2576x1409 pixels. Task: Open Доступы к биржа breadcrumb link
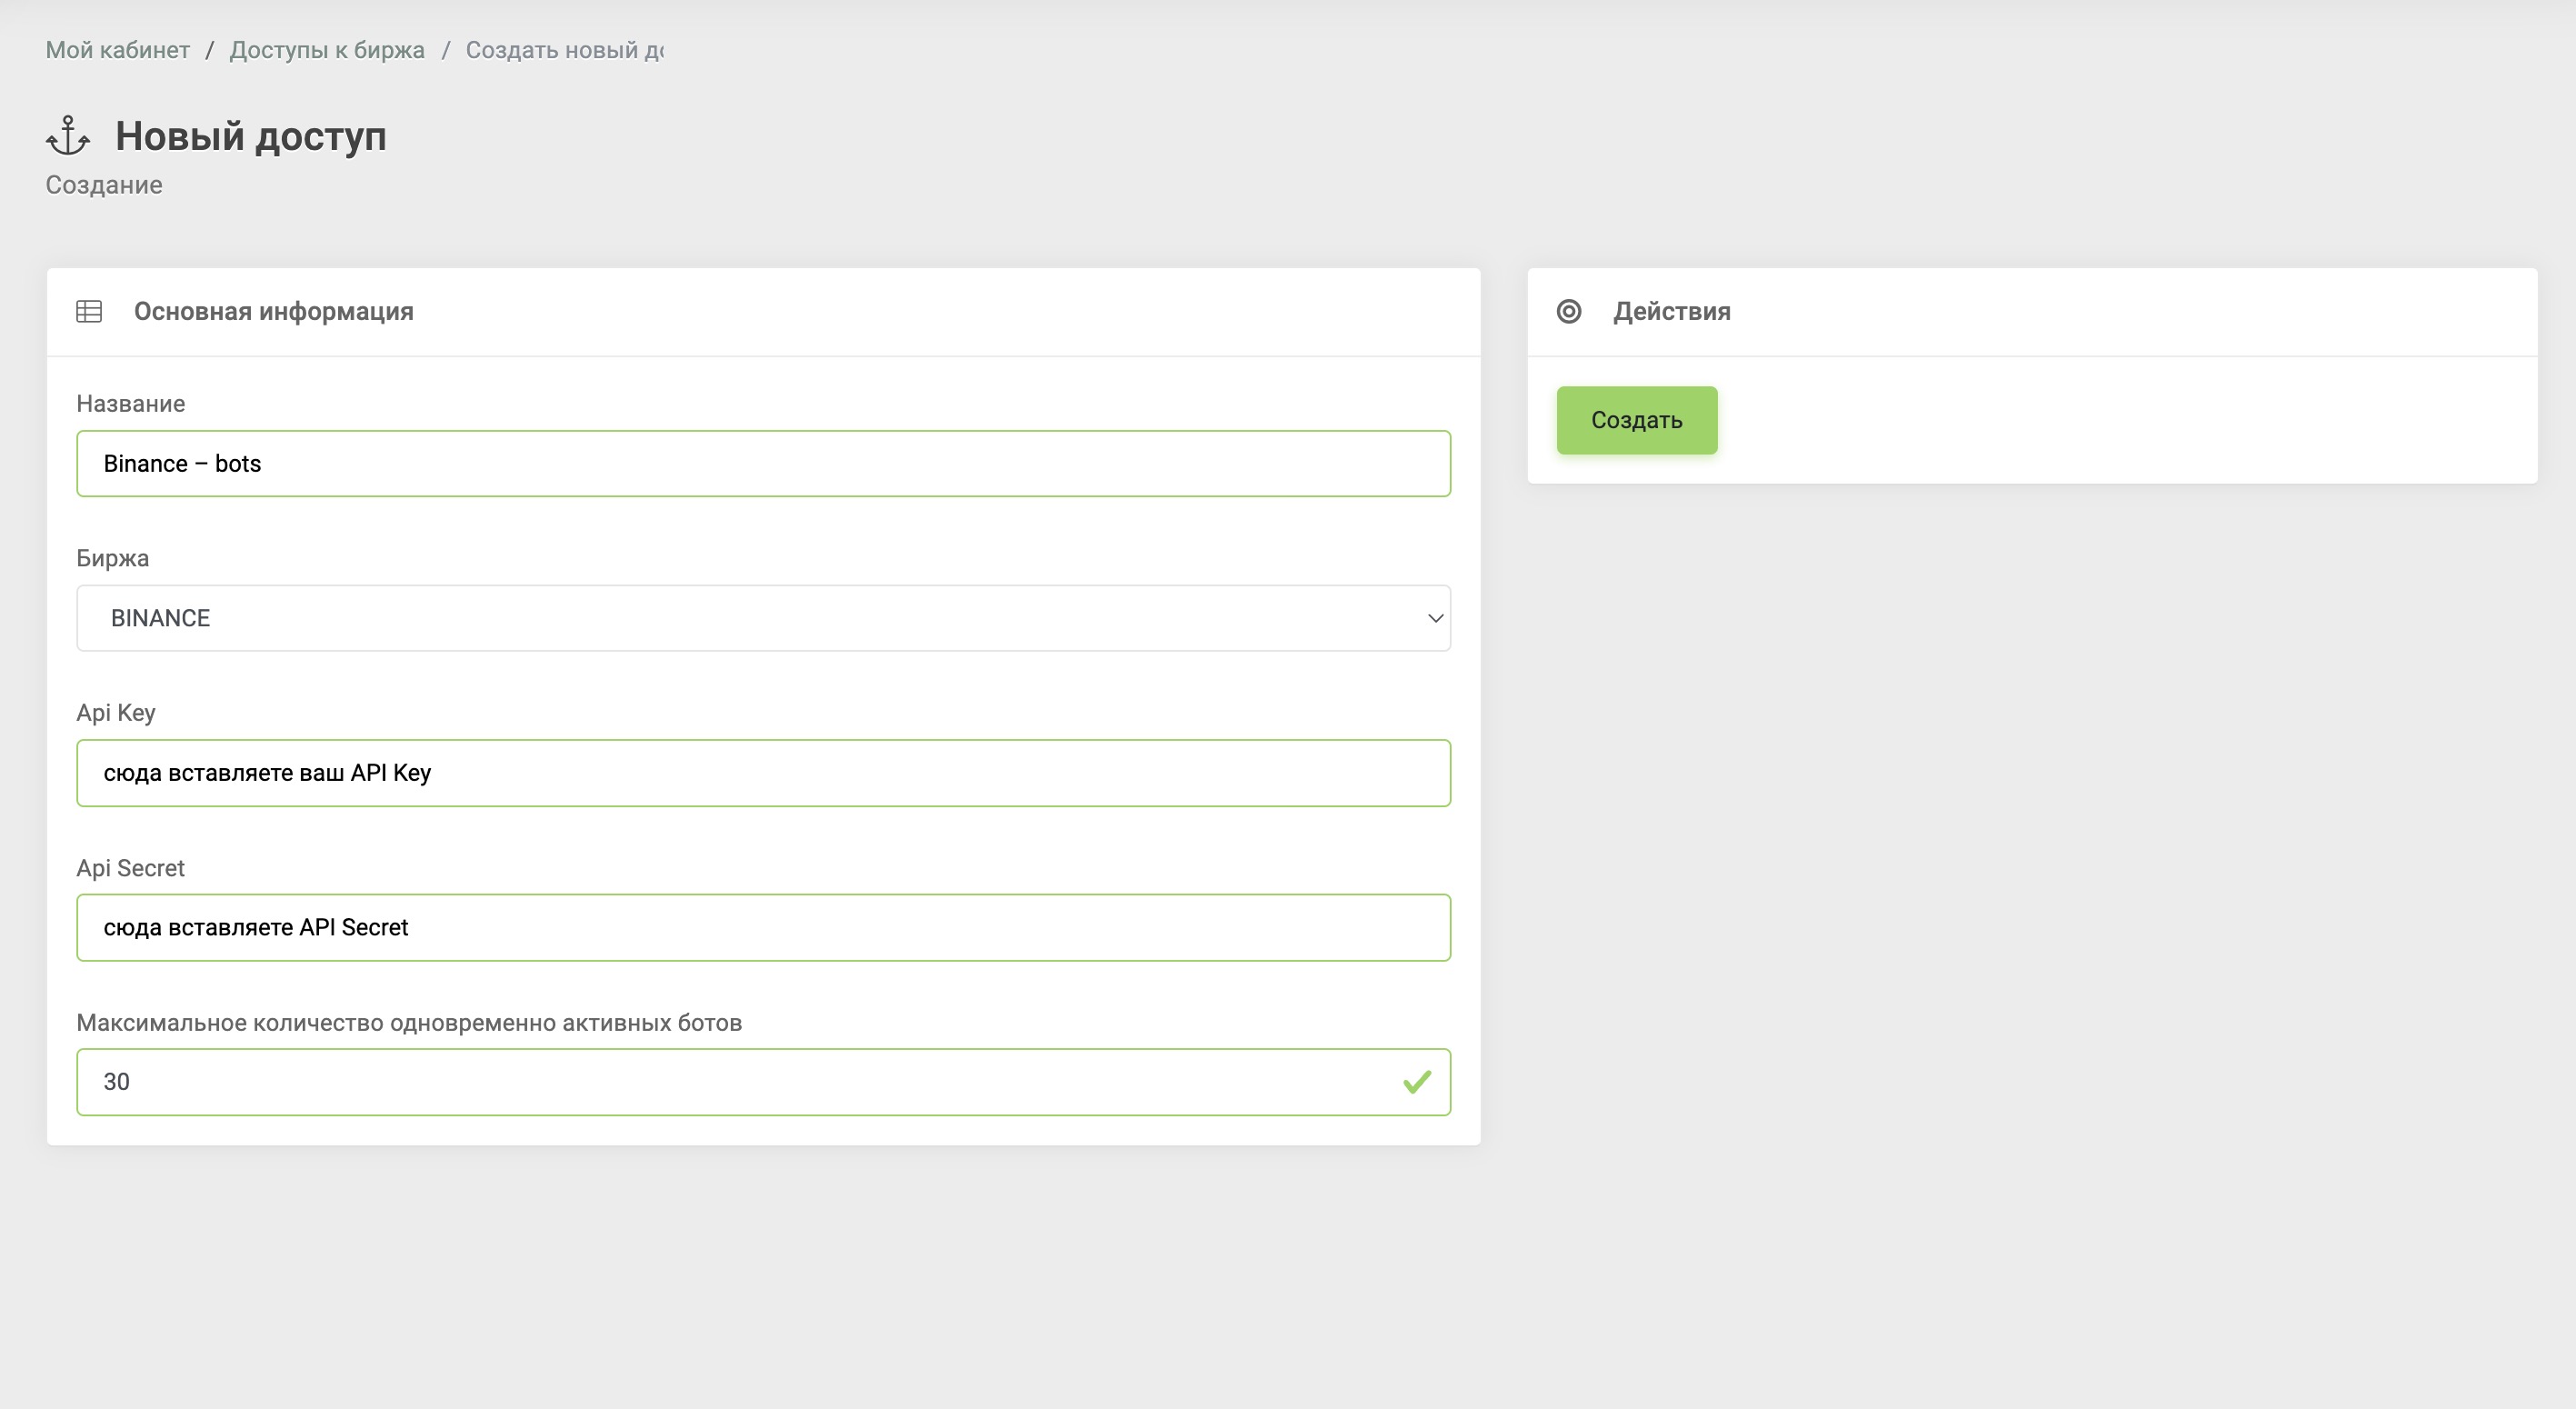[327, 50]
